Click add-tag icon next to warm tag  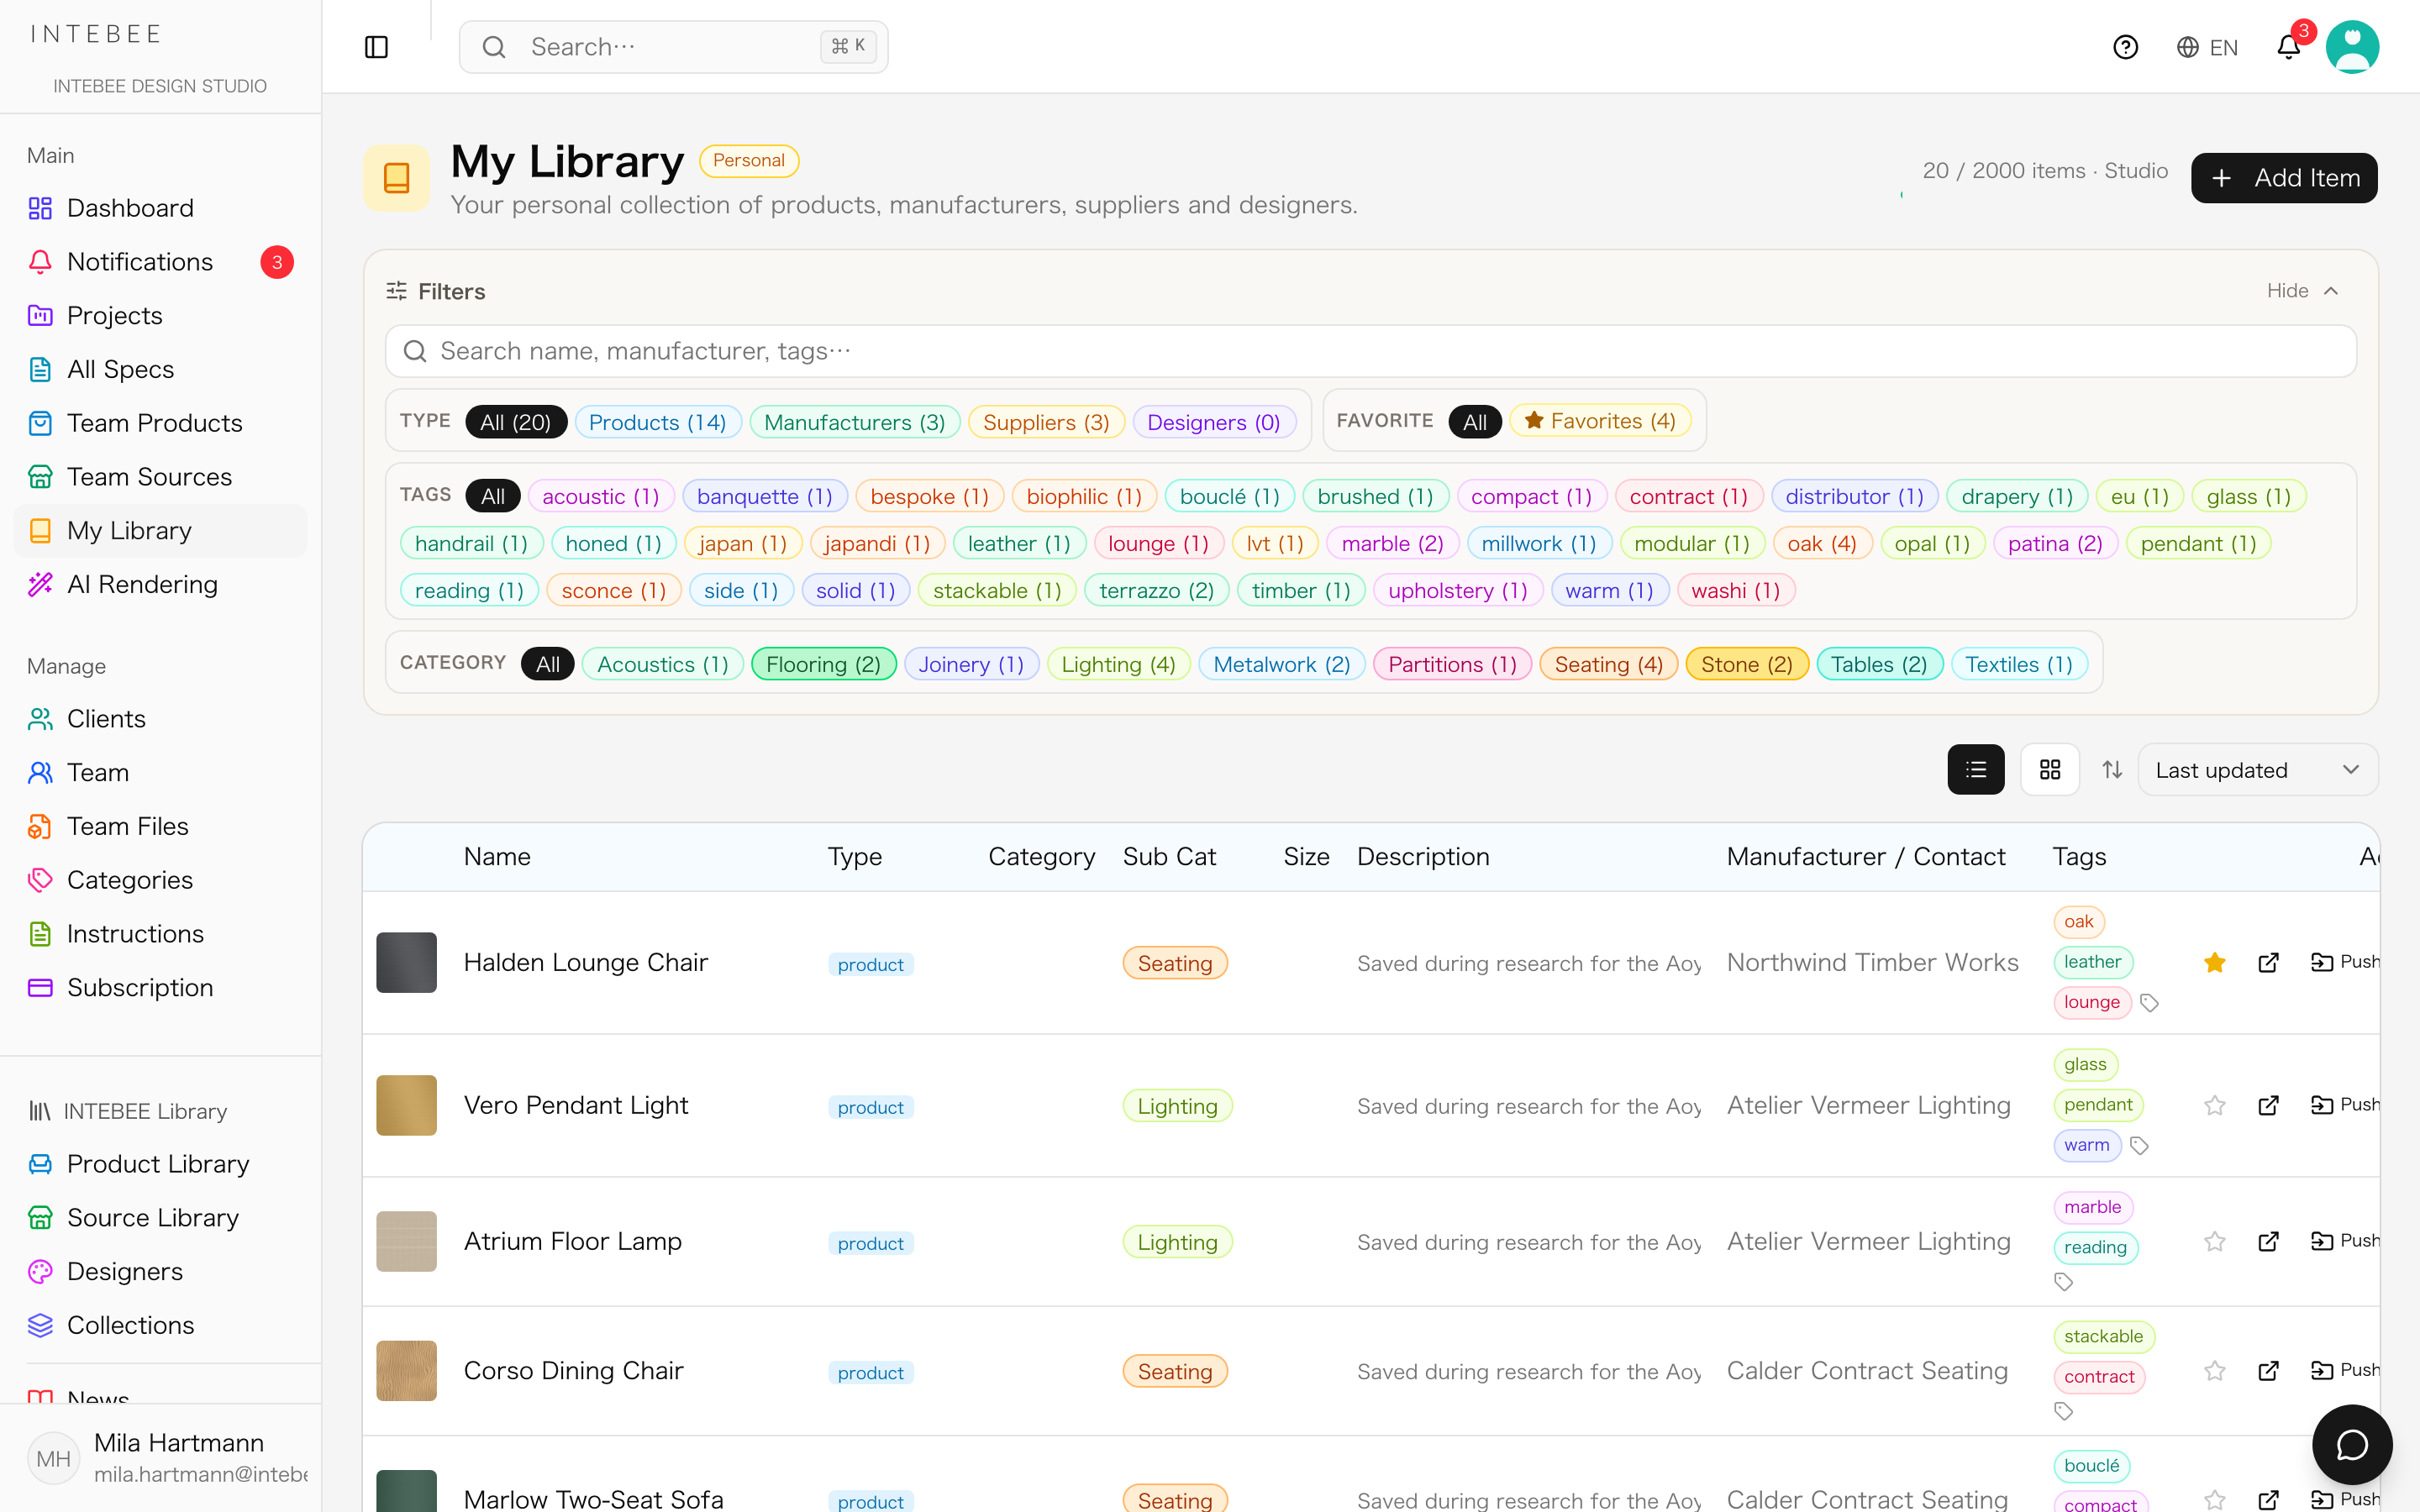tap(2139, 1146)
